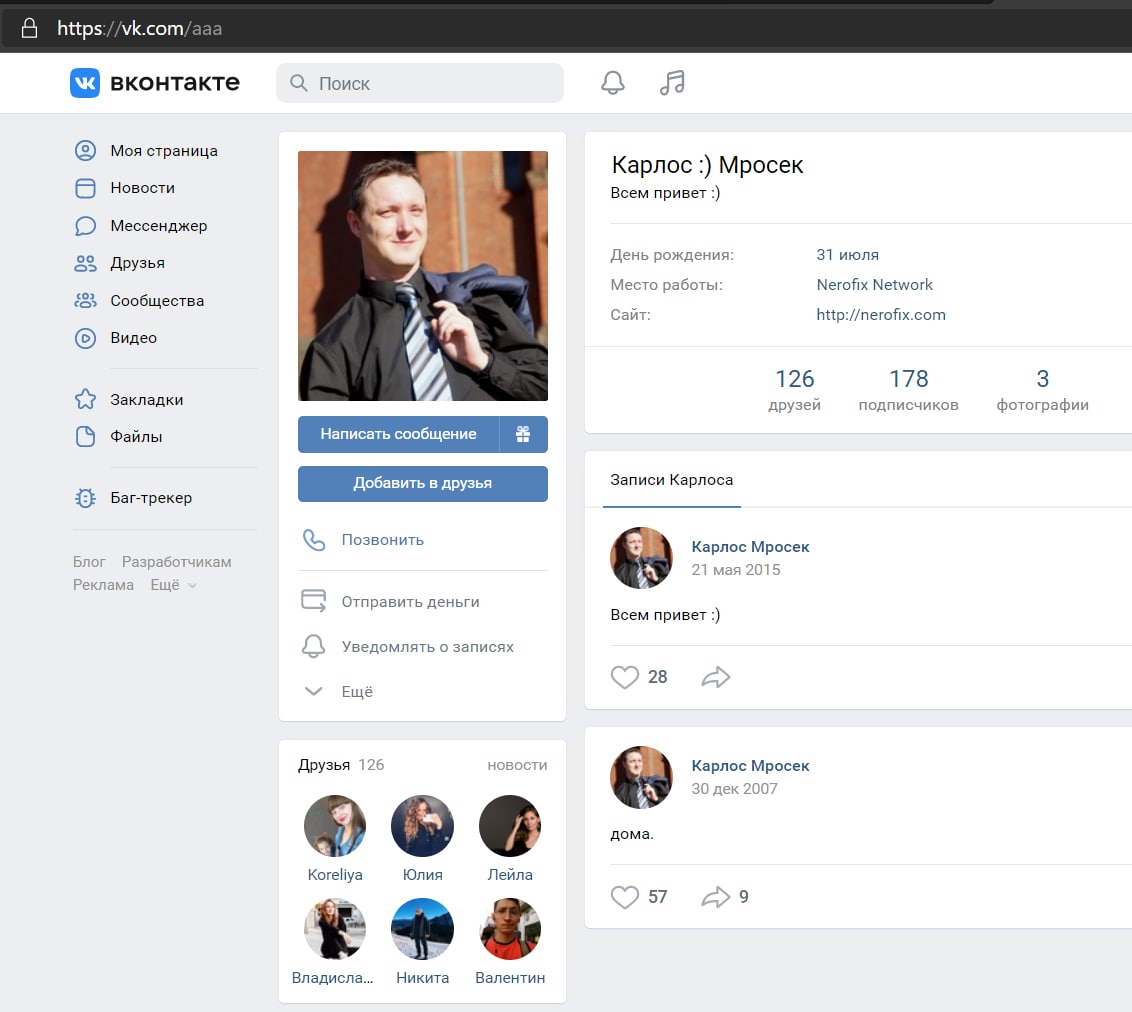Focus the Поиск search field
Image resolution: width=1132 pixels, height=1012 pixels.
pyautogui.click(x=420, y=83)
